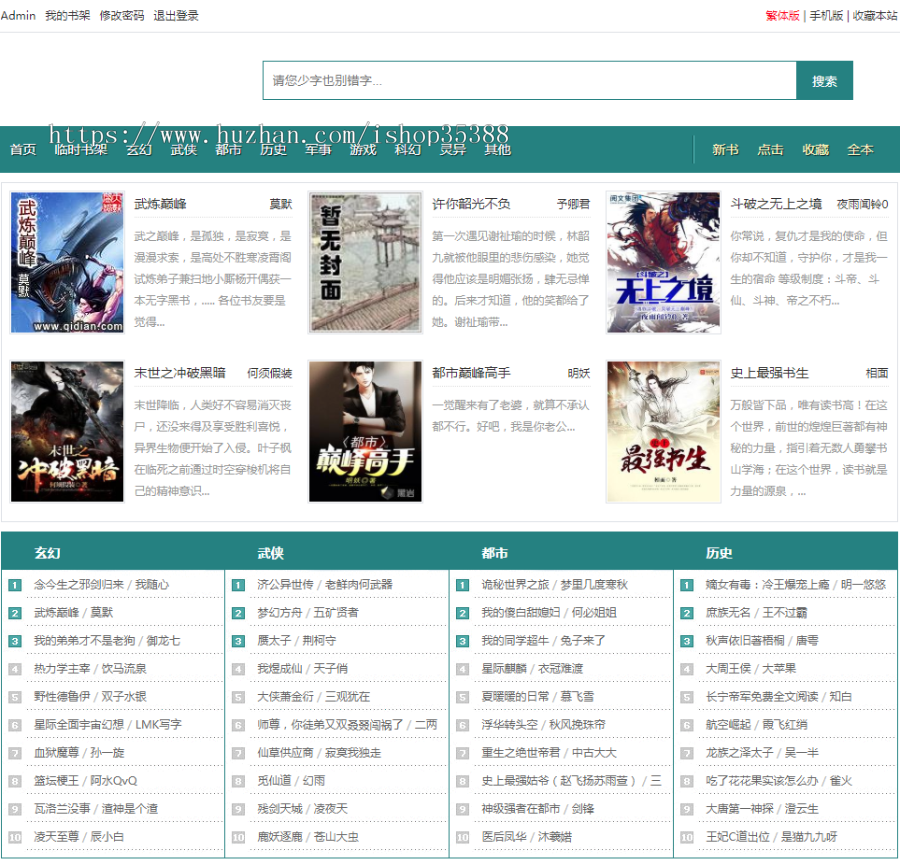This screenshot has height=865, width=900.
Task: Switch to 手机版 mobile version
Action: (x=826, y=16)
